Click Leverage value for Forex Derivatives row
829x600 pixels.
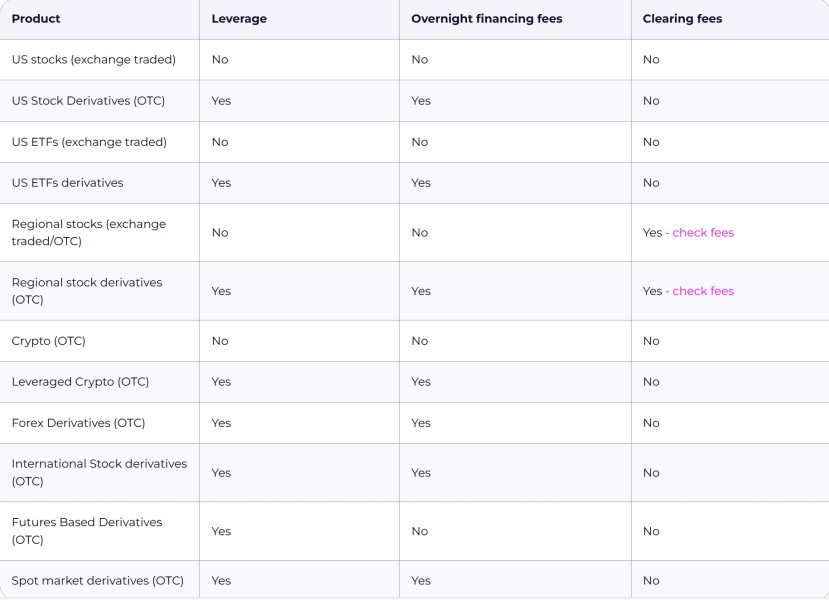pos(221,423)
